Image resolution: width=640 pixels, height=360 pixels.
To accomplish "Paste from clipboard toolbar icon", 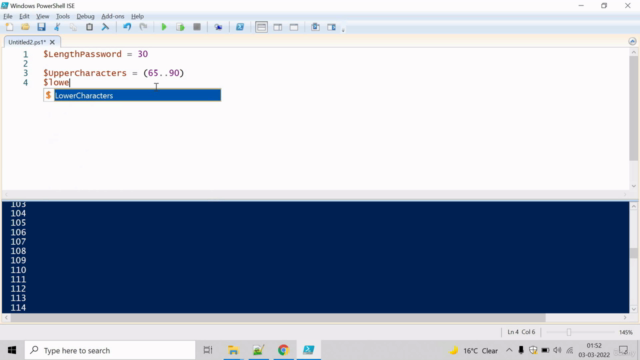I will 89,27.
